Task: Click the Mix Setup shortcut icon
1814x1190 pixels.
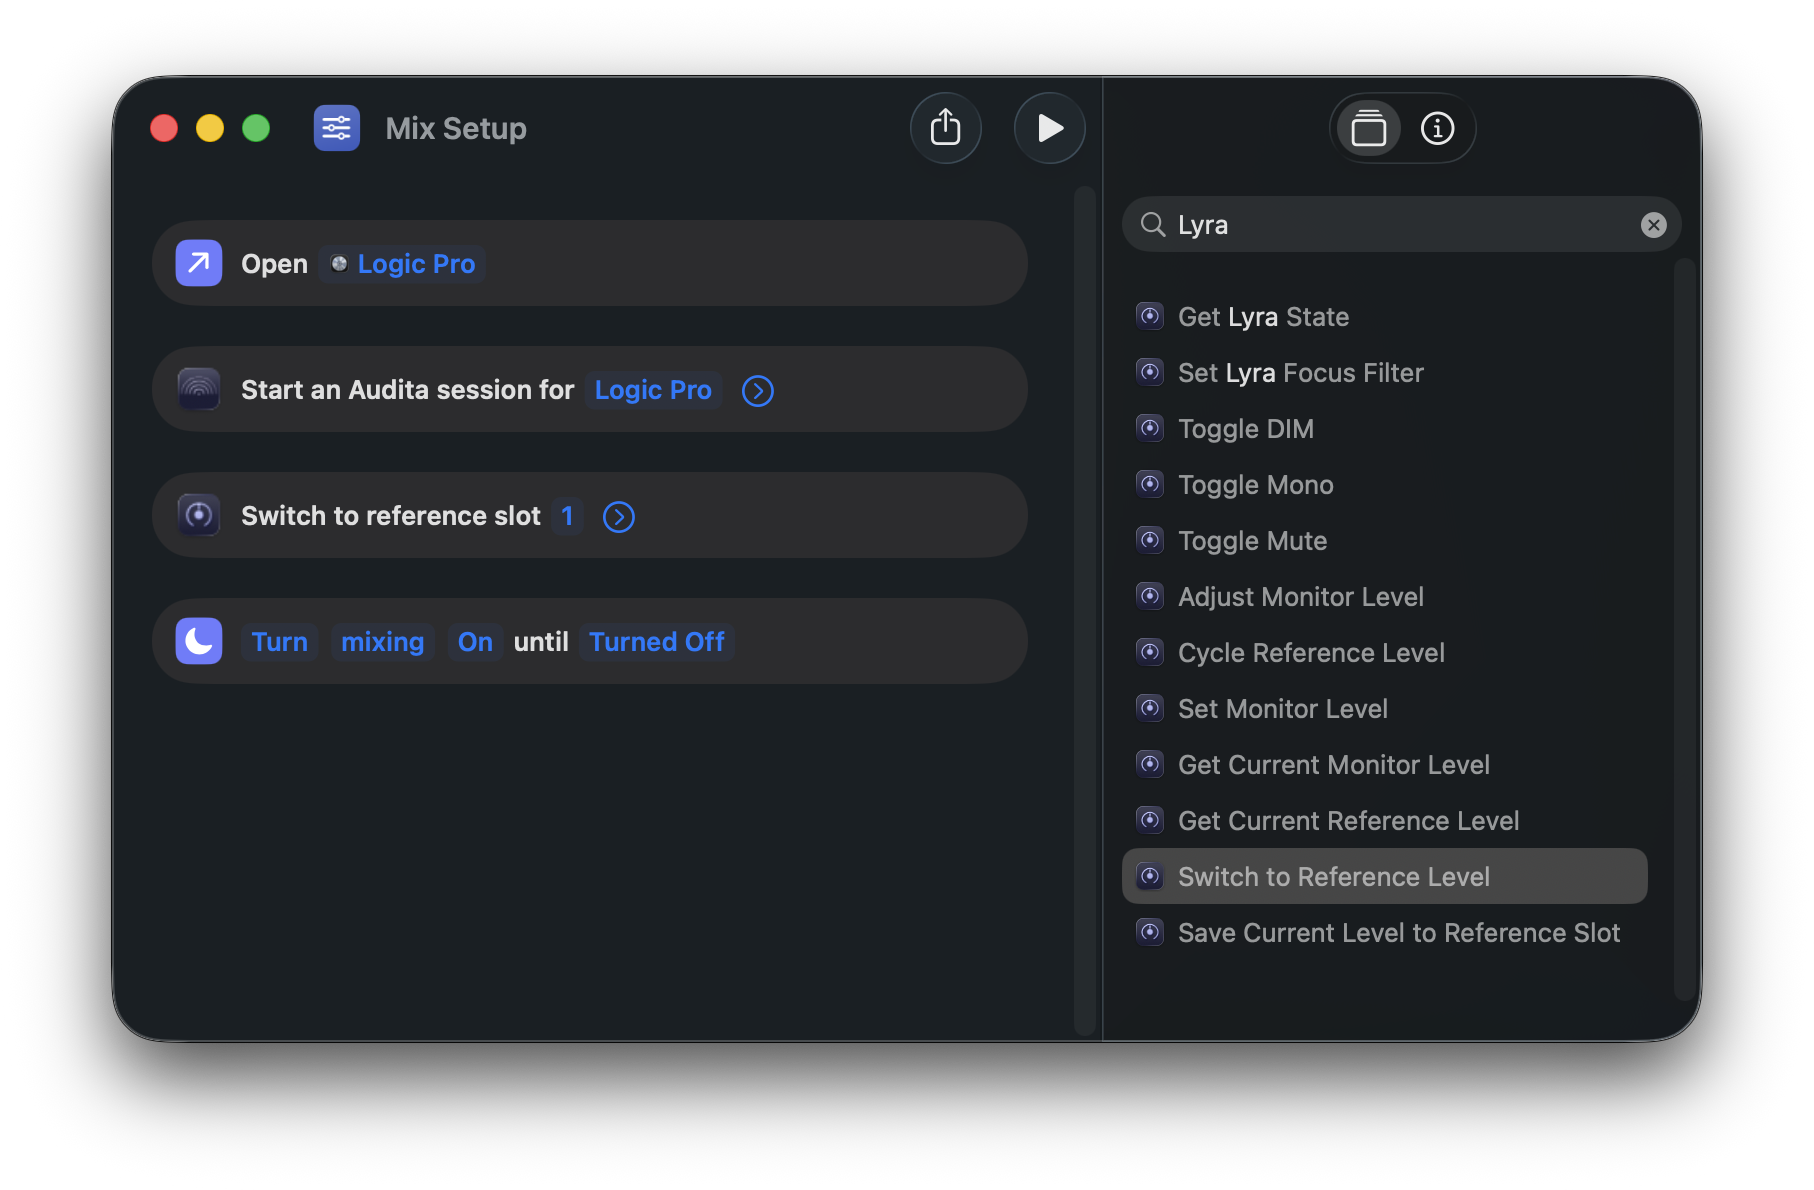Action: coord(337,128)
